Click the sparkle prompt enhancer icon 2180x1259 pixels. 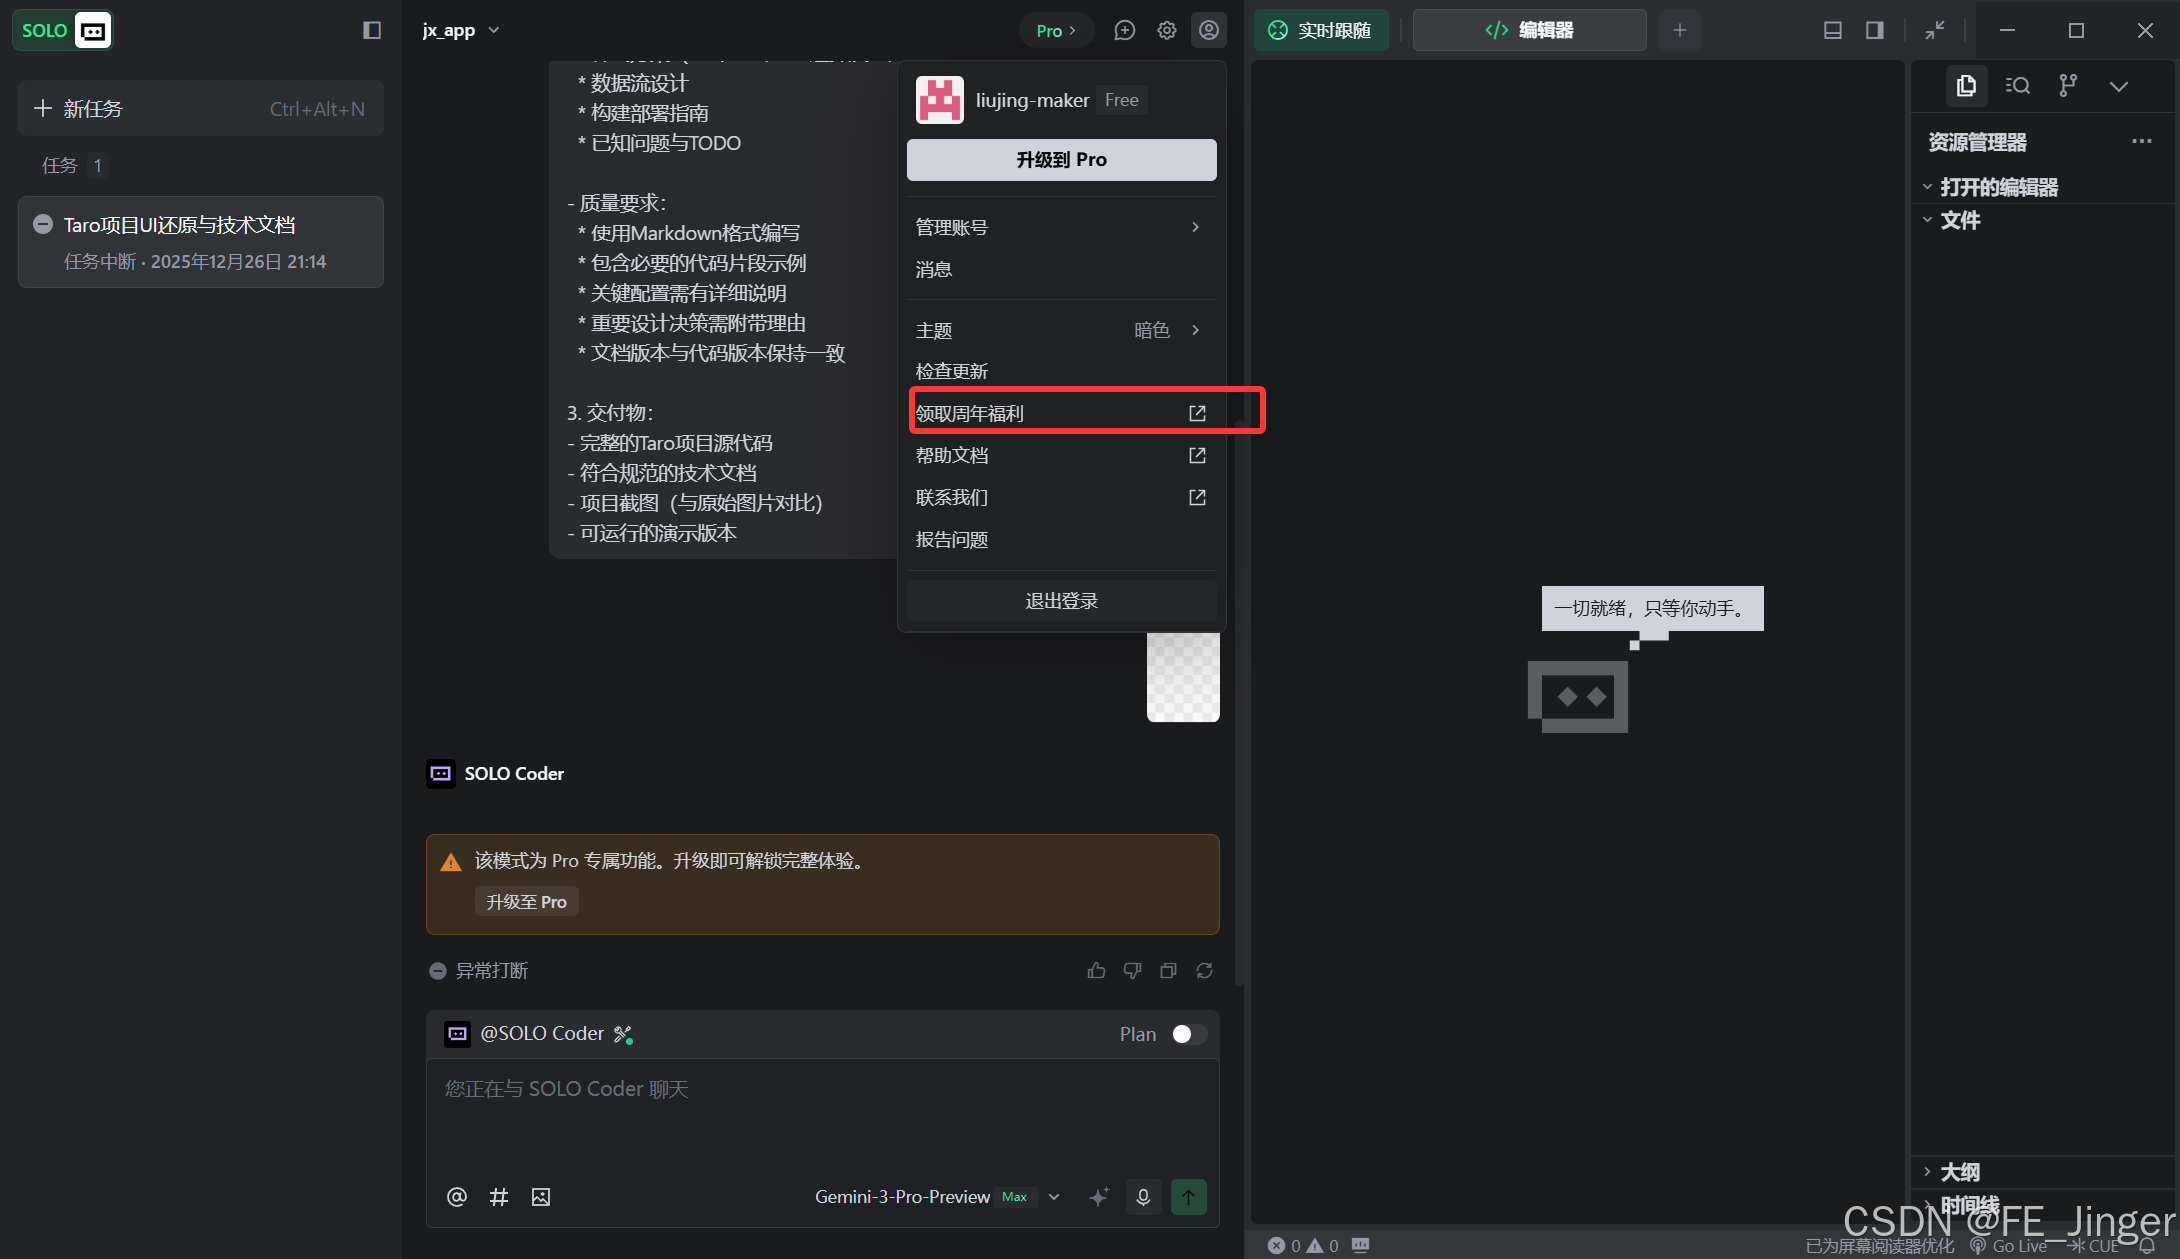pos(1098,1196)
